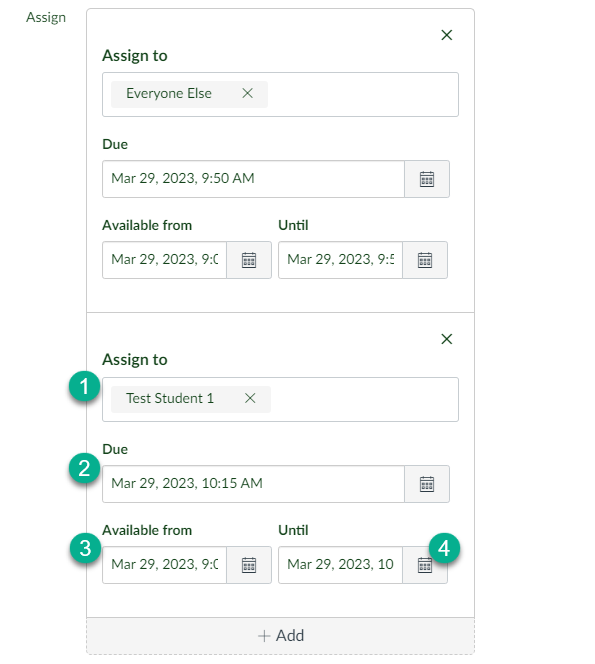Edit Test Student Until date field
Viewport: 595px width, 664px height.
(340, 565)
